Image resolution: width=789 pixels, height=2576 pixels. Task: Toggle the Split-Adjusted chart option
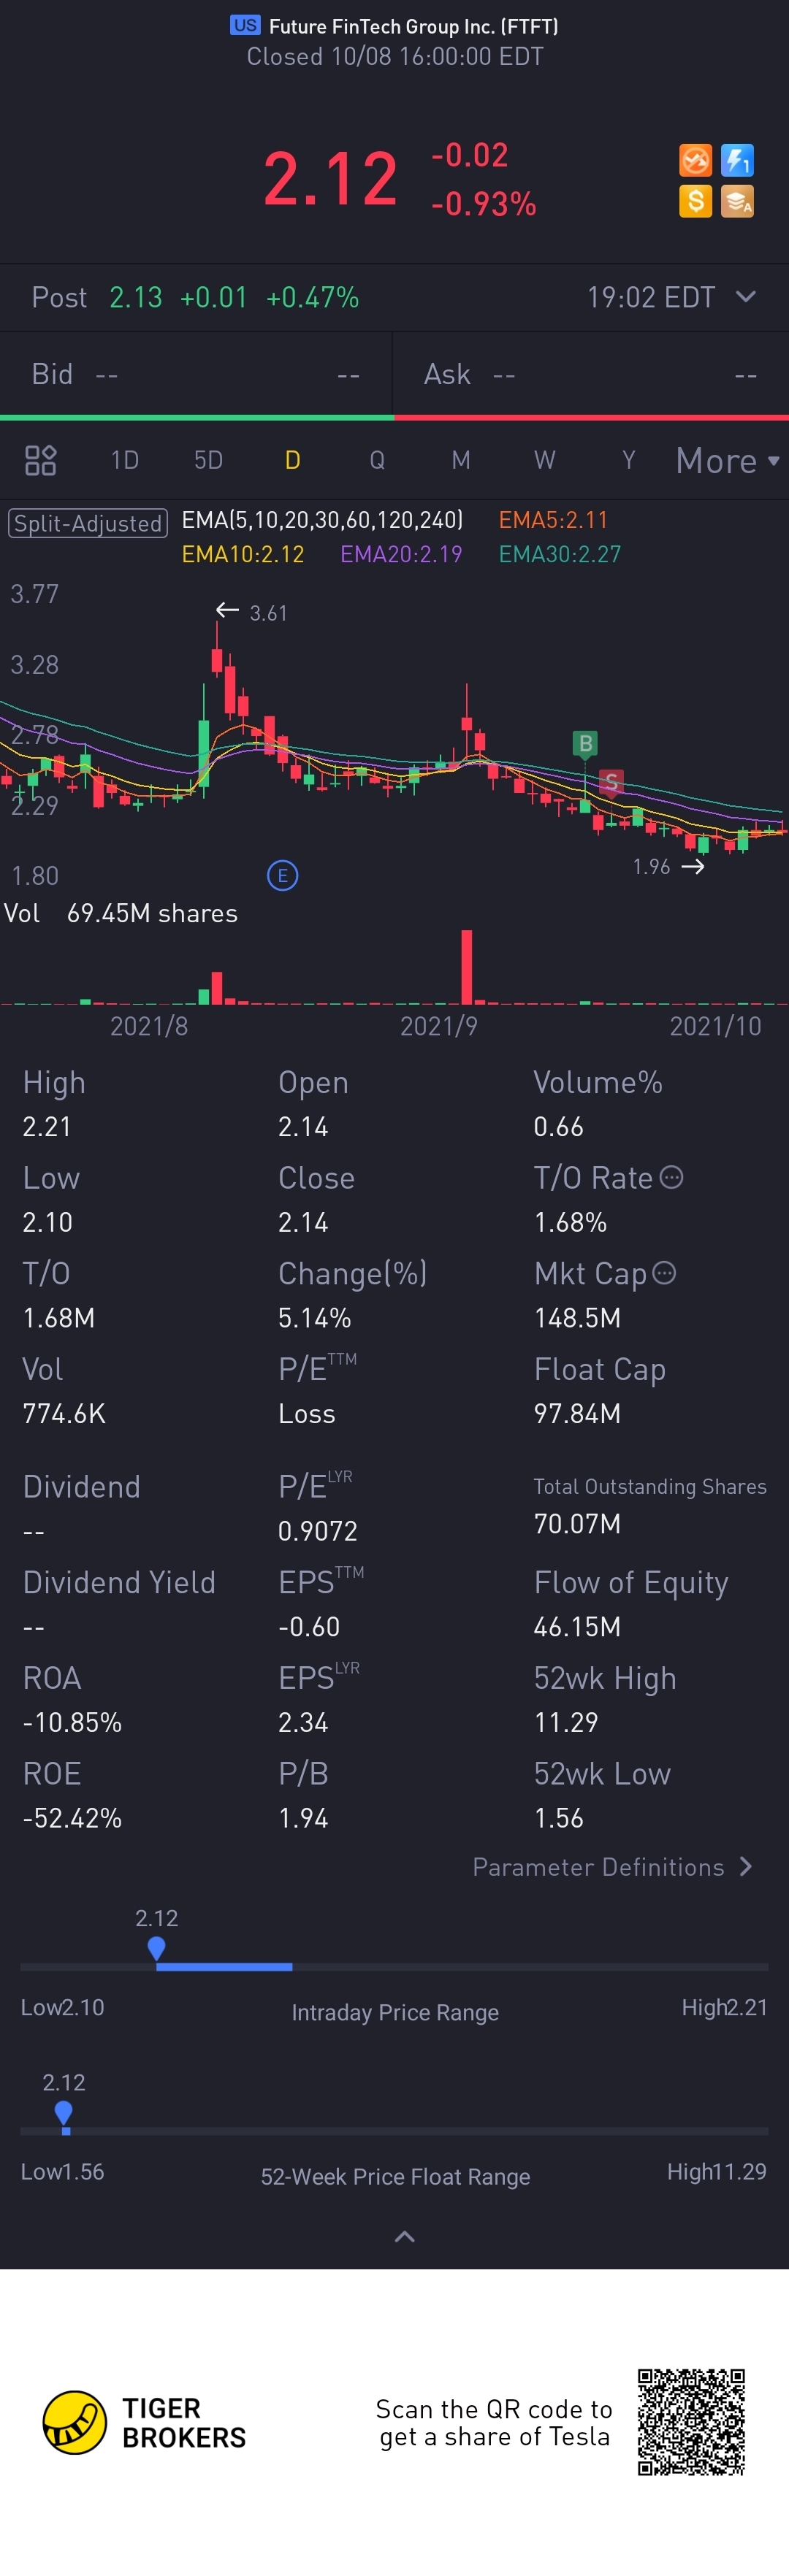[88, 523]
